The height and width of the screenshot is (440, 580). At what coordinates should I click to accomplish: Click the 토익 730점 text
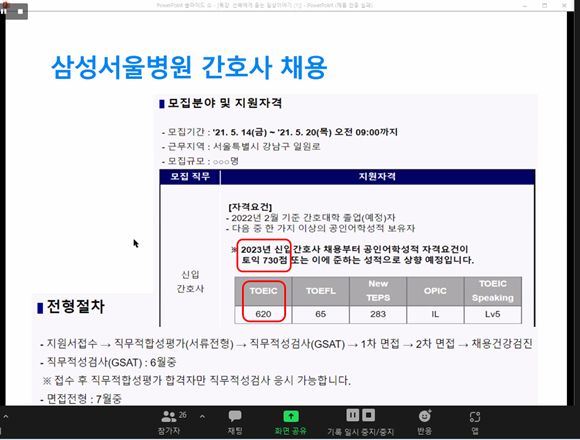pyautogui.click(x=264, y=260)
